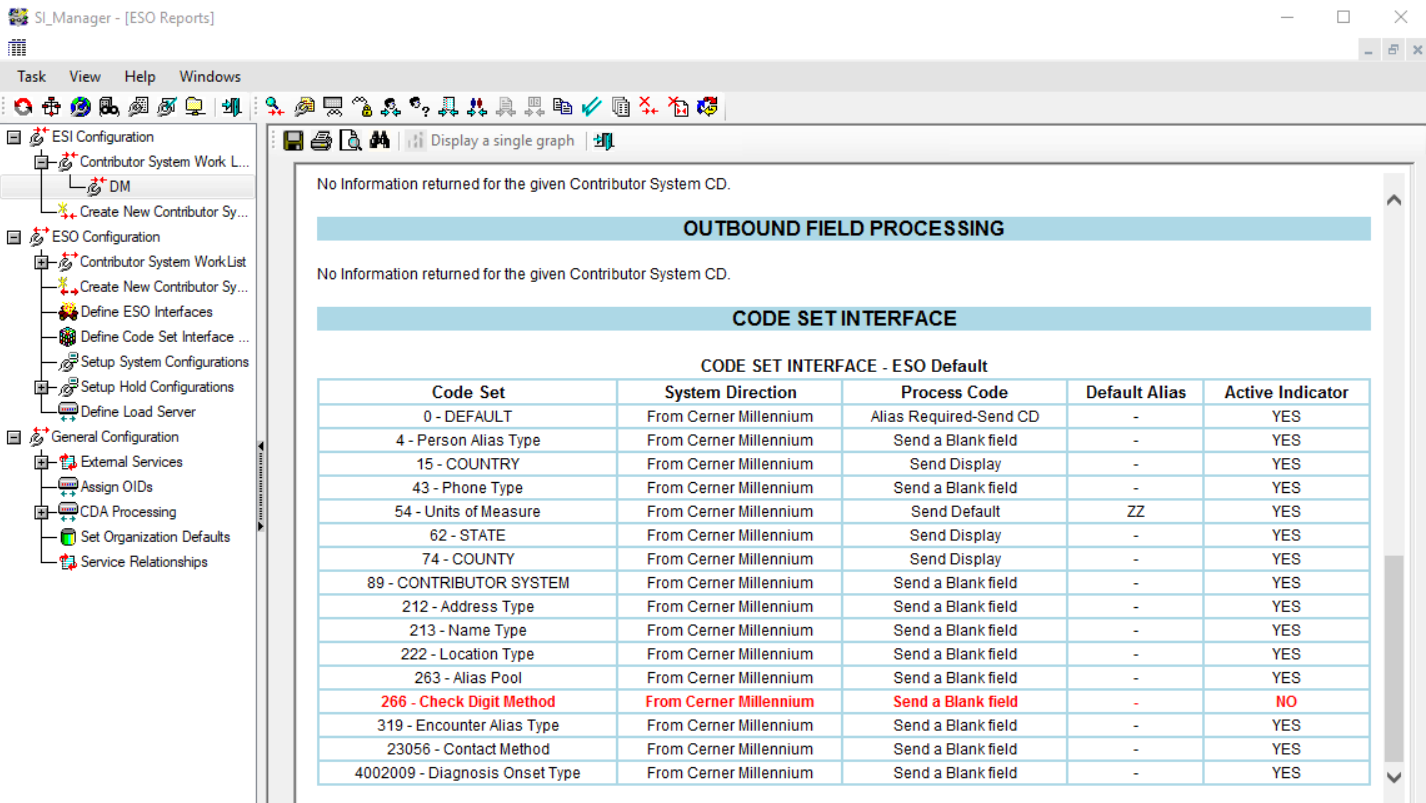Click the face with question mark toolbar icon
Viewport: 1426px width, 803px height.
(x=419, y=107)
